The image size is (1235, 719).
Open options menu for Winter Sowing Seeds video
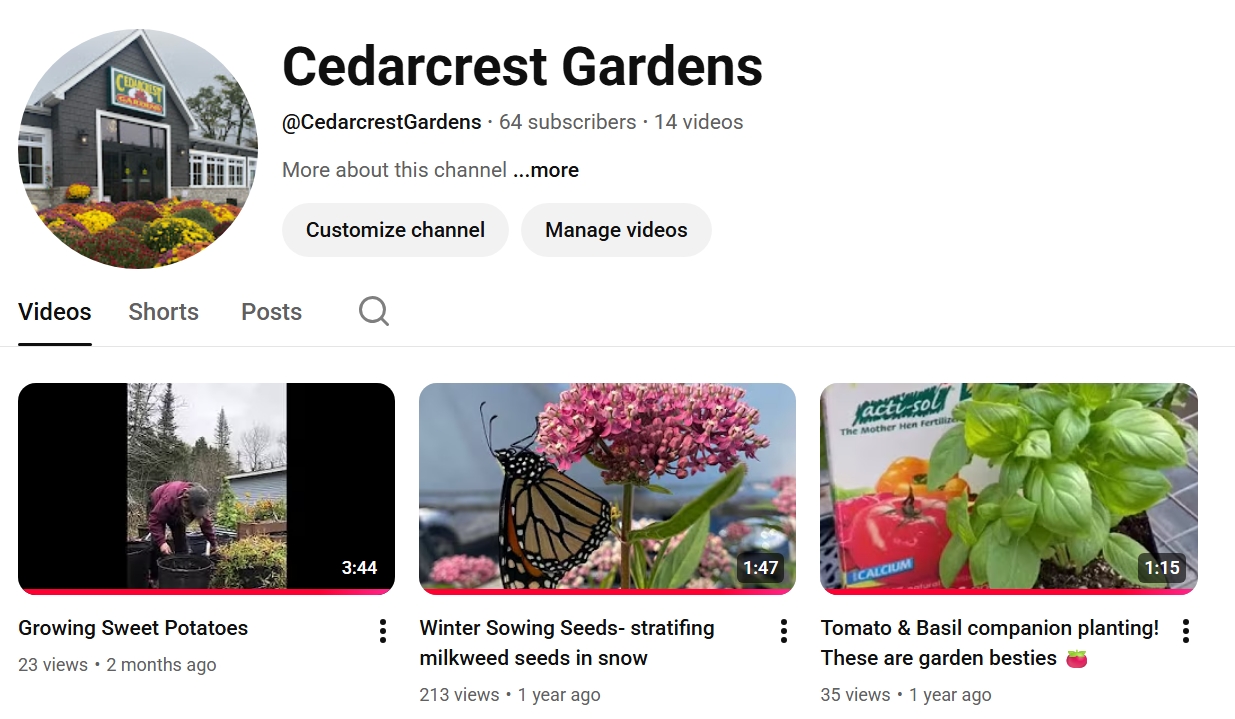(x=783, y=630)
